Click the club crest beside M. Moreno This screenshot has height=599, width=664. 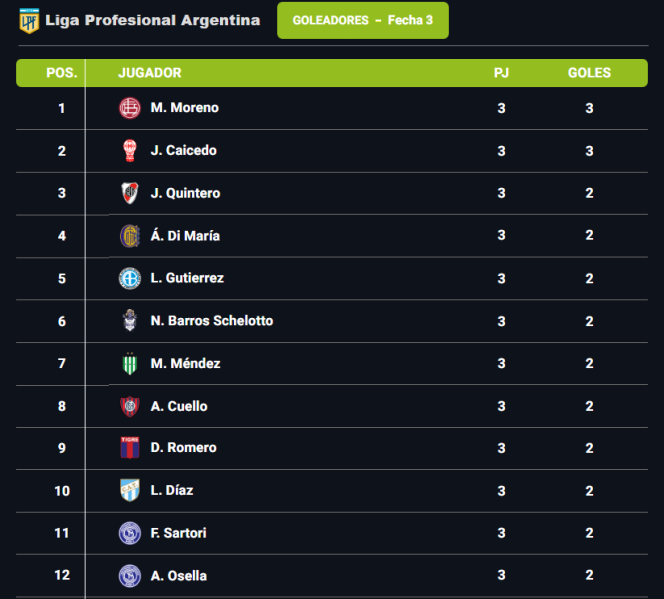[x=130, y=108]
